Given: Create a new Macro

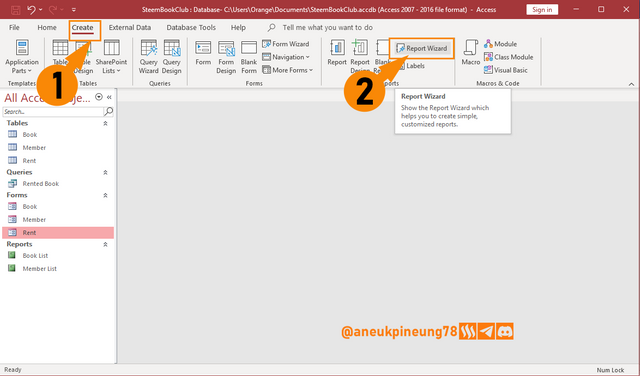Looking at the screenshot, I should point(471,53).
